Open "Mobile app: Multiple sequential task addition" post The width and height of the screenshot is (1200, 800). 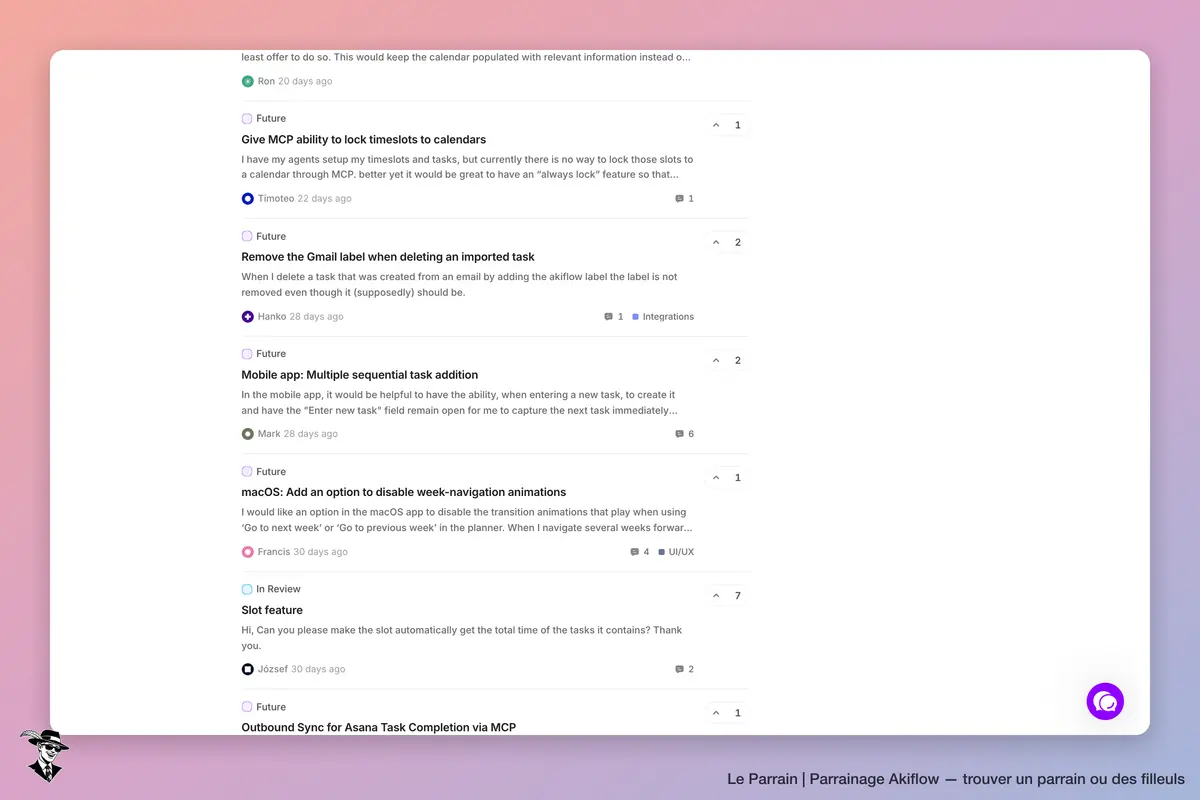click(360, 375)
